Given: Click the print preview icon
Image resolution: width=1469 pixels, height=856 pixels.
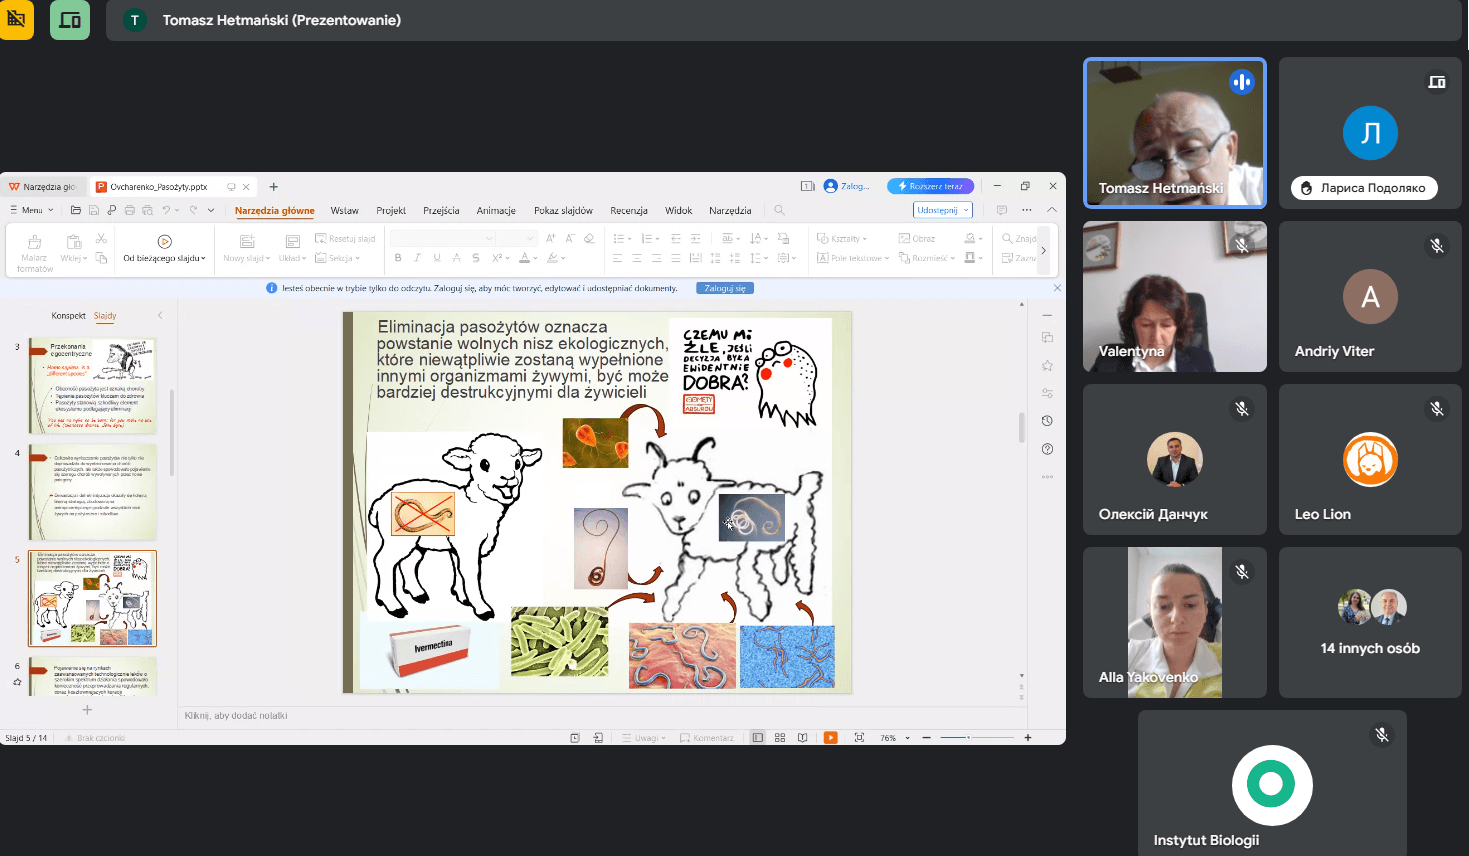Looking at the screenshot, I should point(148,210).
